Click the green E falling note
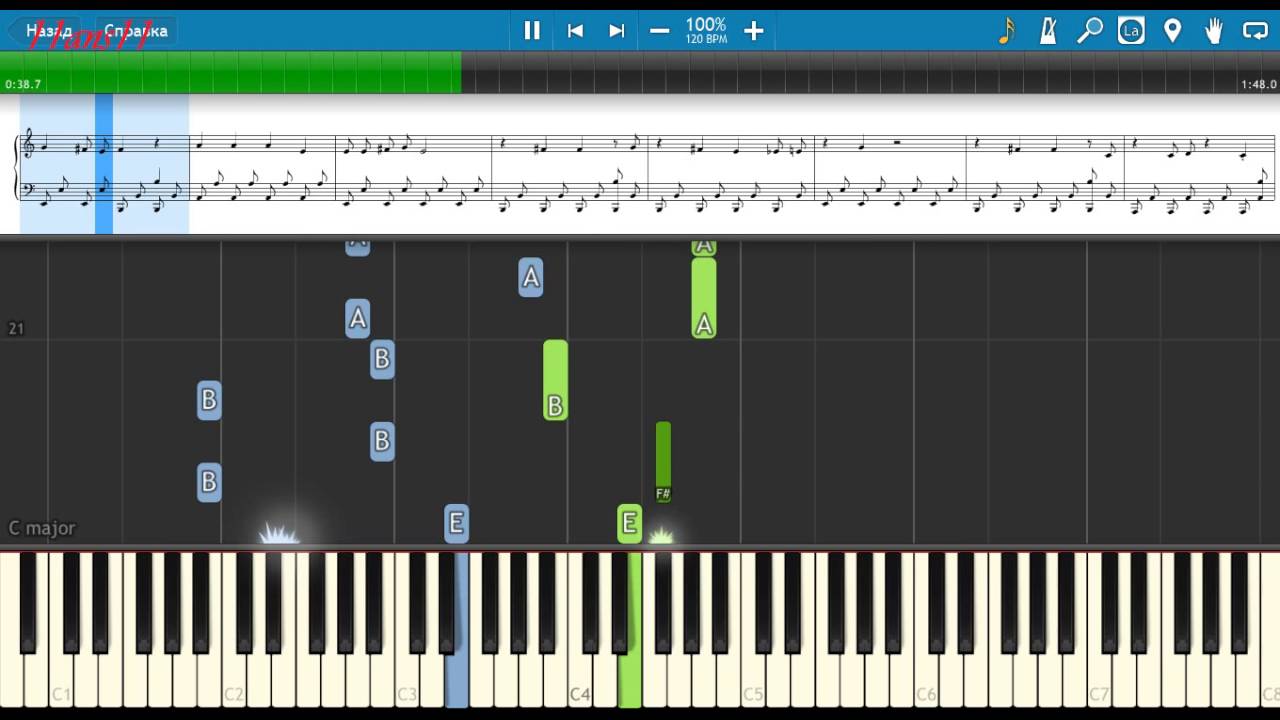The image size is (1280, 720). coord(629,523)
